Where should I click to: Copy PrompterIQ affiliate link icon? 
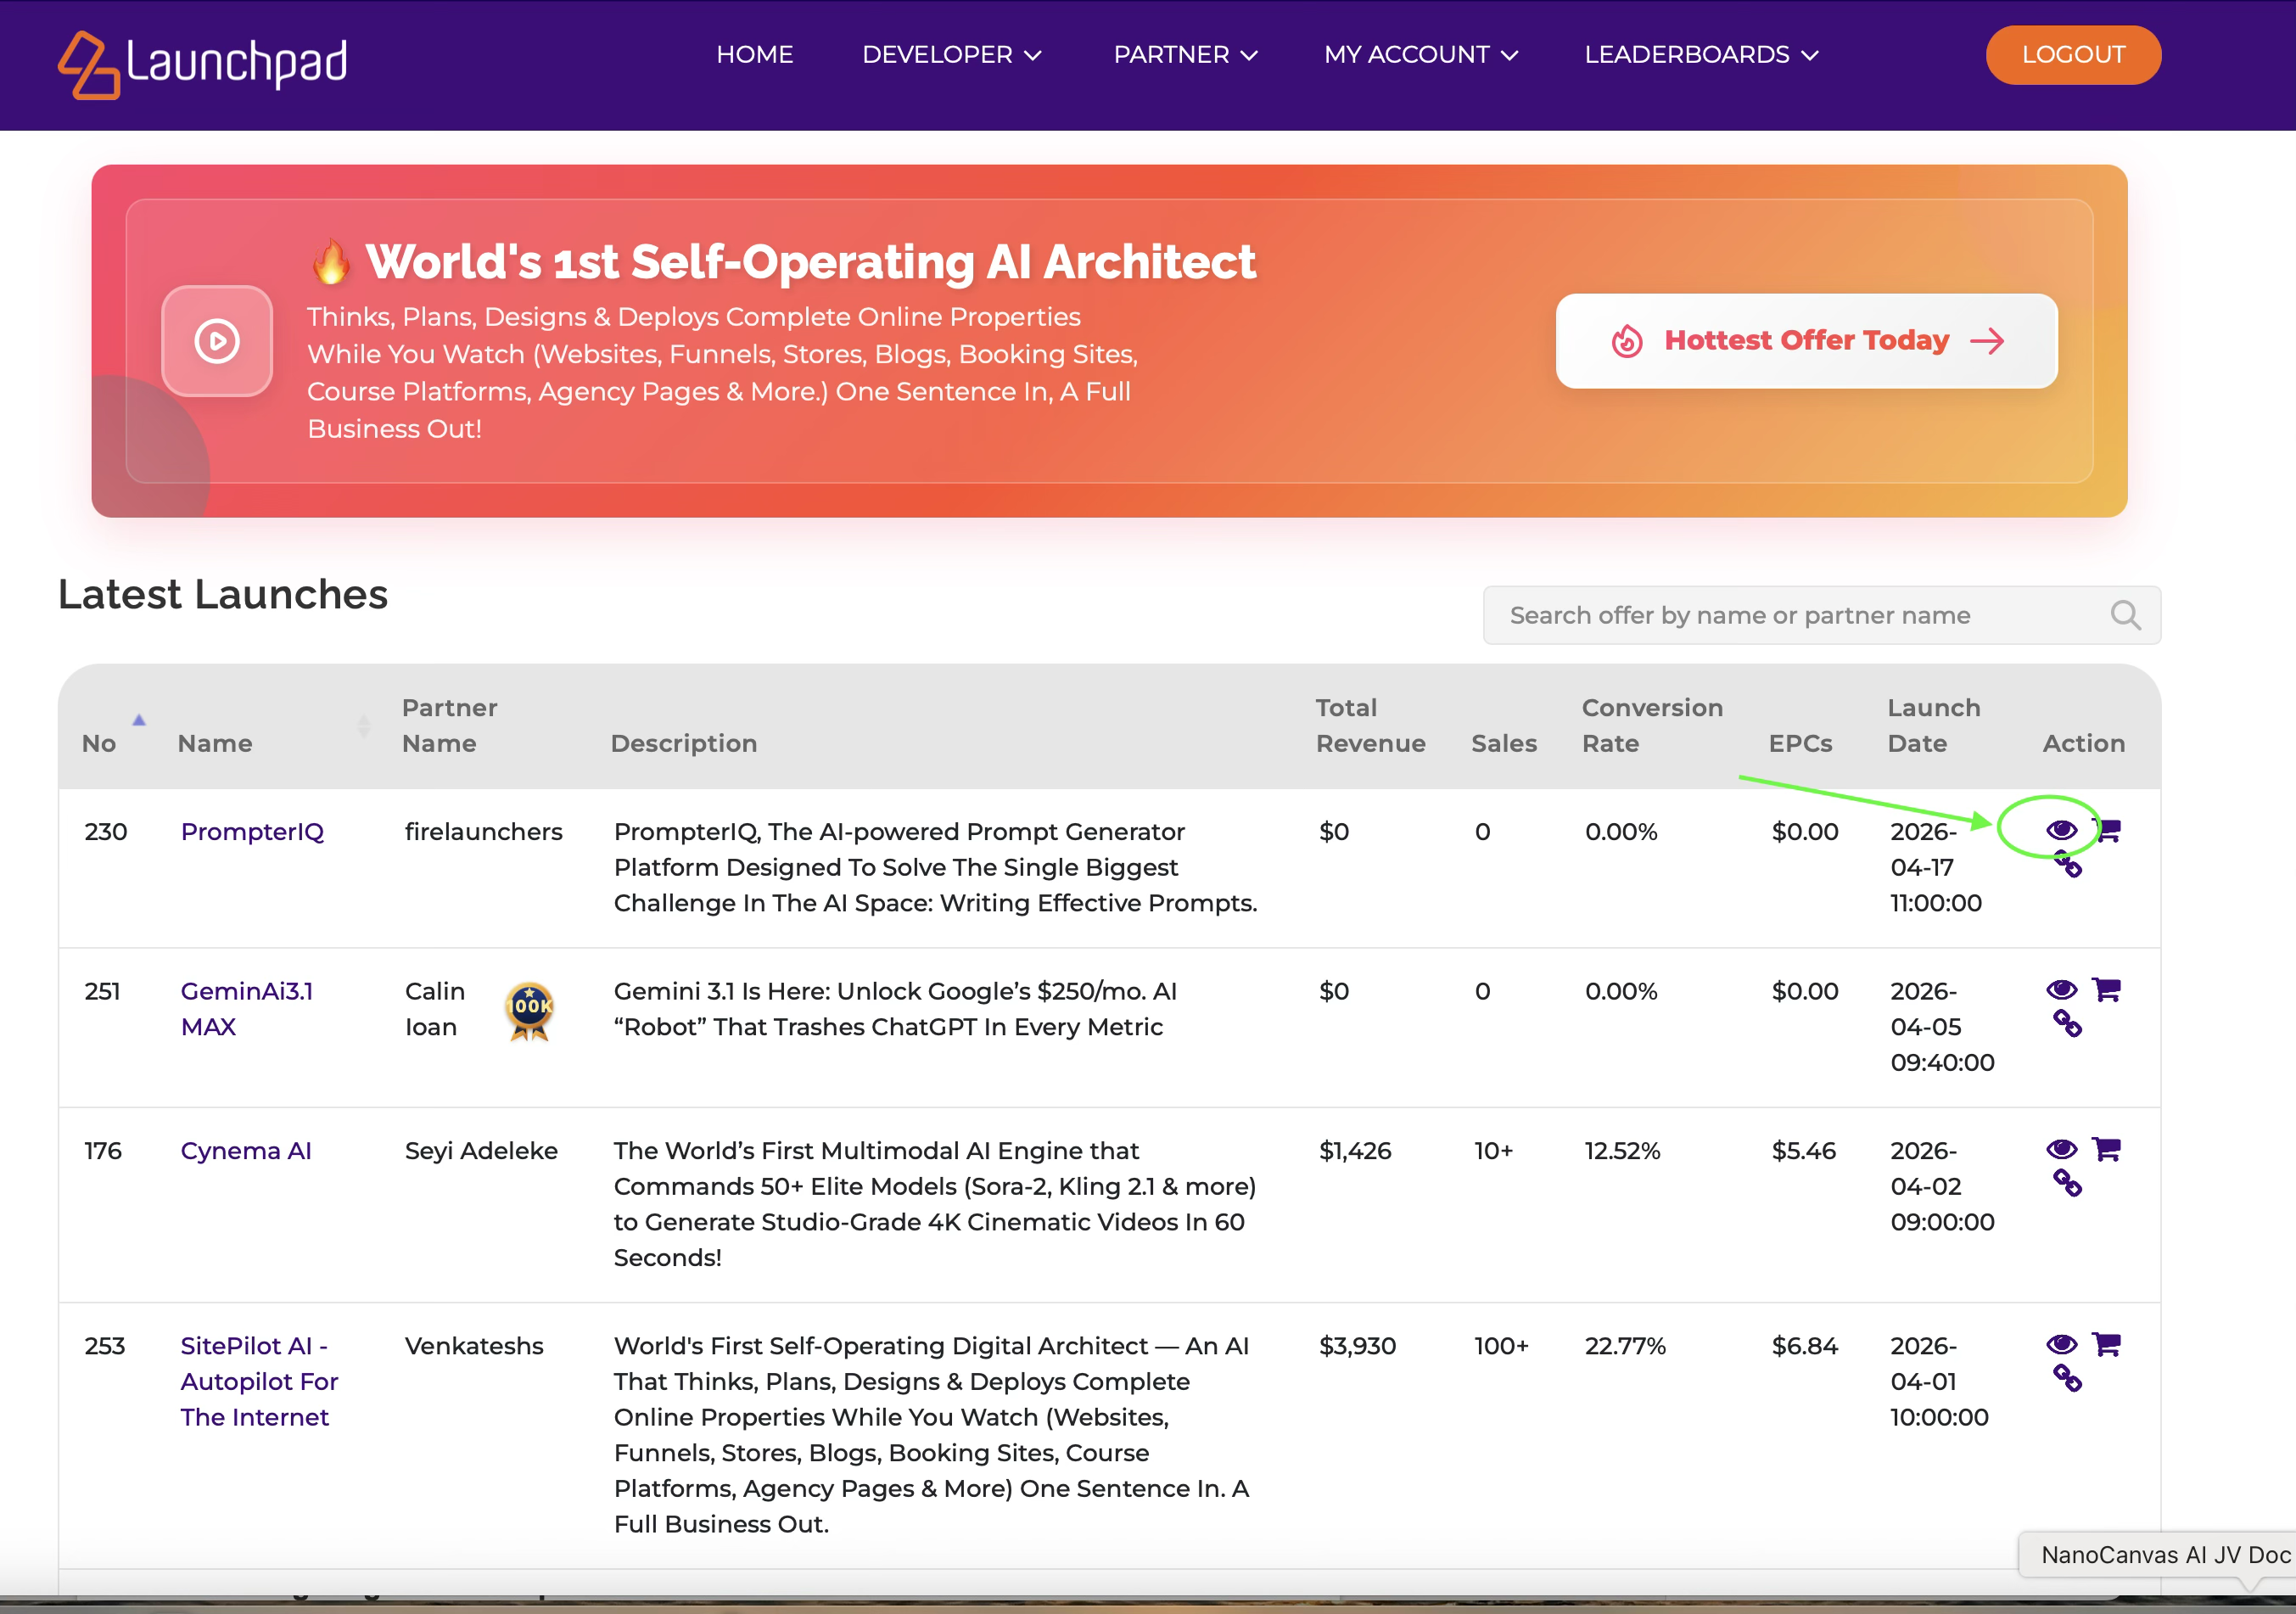coord(2068,864)
